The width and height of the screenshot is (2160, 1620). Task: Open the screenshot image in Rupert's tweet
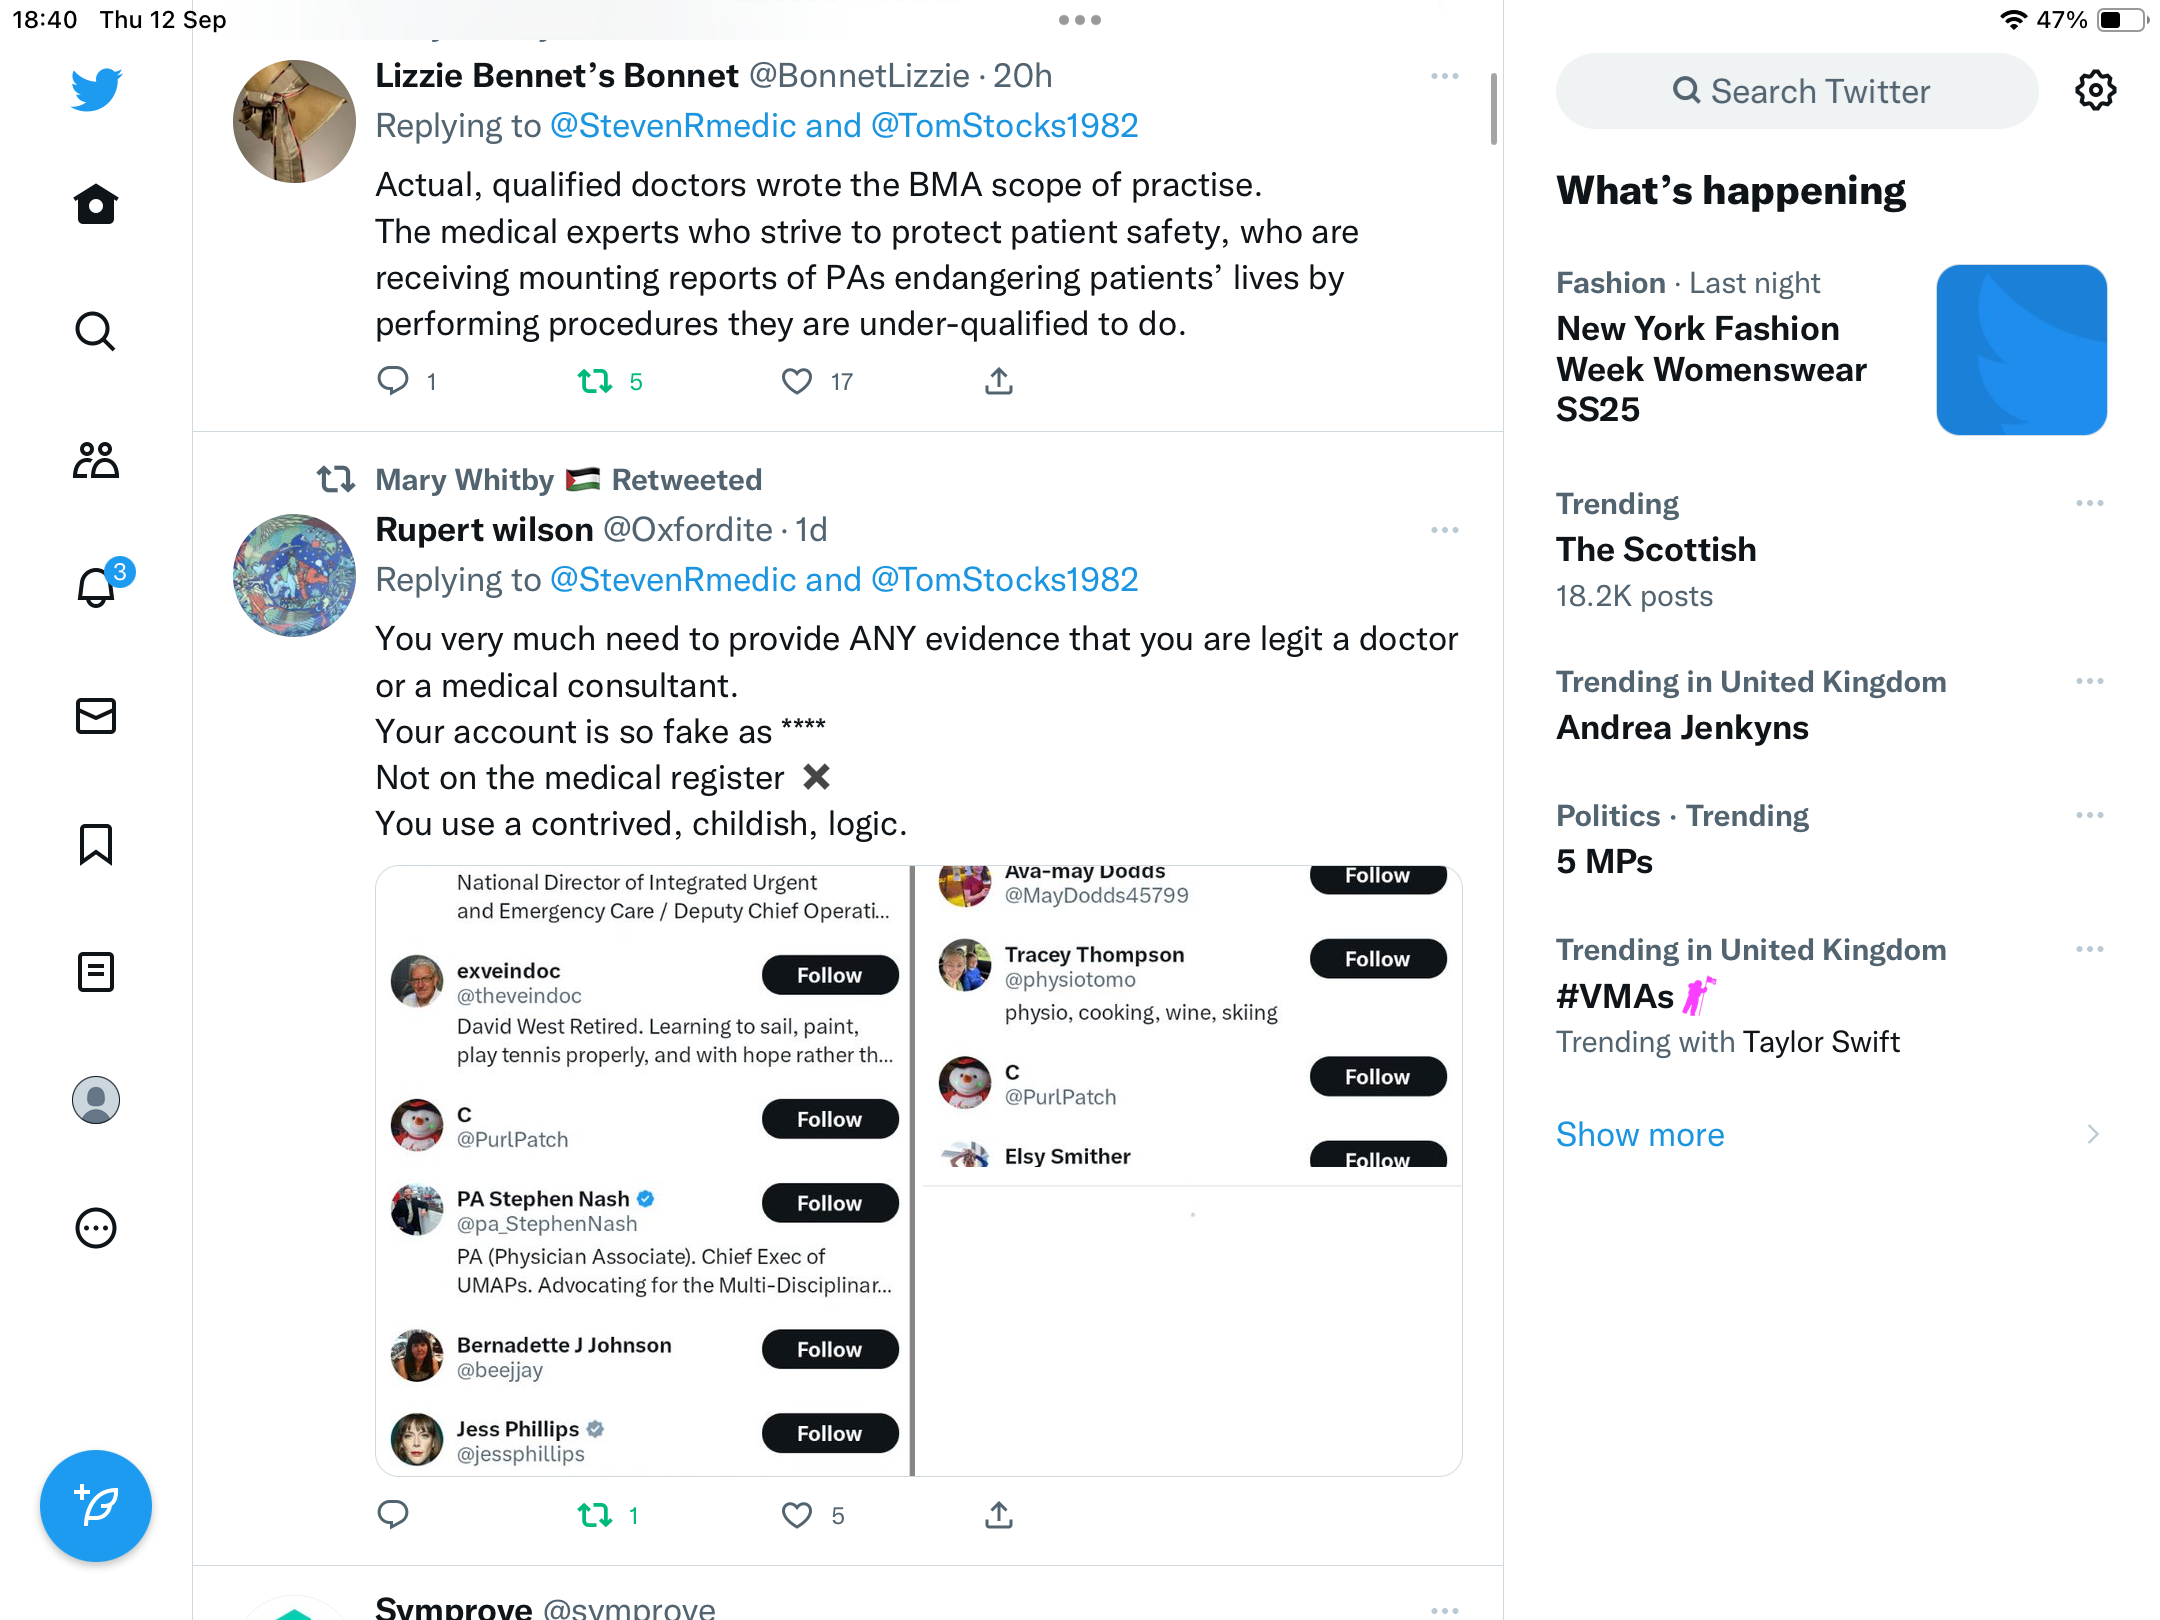(x=919, y=1170)
